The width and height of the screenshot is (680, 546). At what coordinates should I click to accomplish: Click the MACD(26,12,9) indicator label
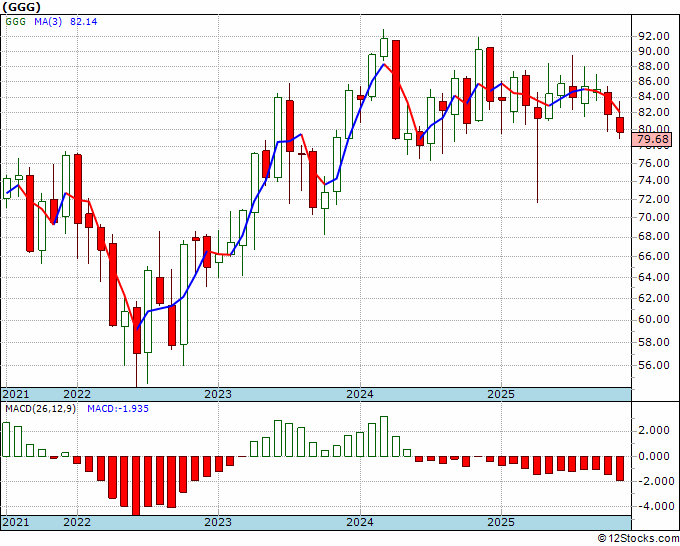click(x=40, y=409)
